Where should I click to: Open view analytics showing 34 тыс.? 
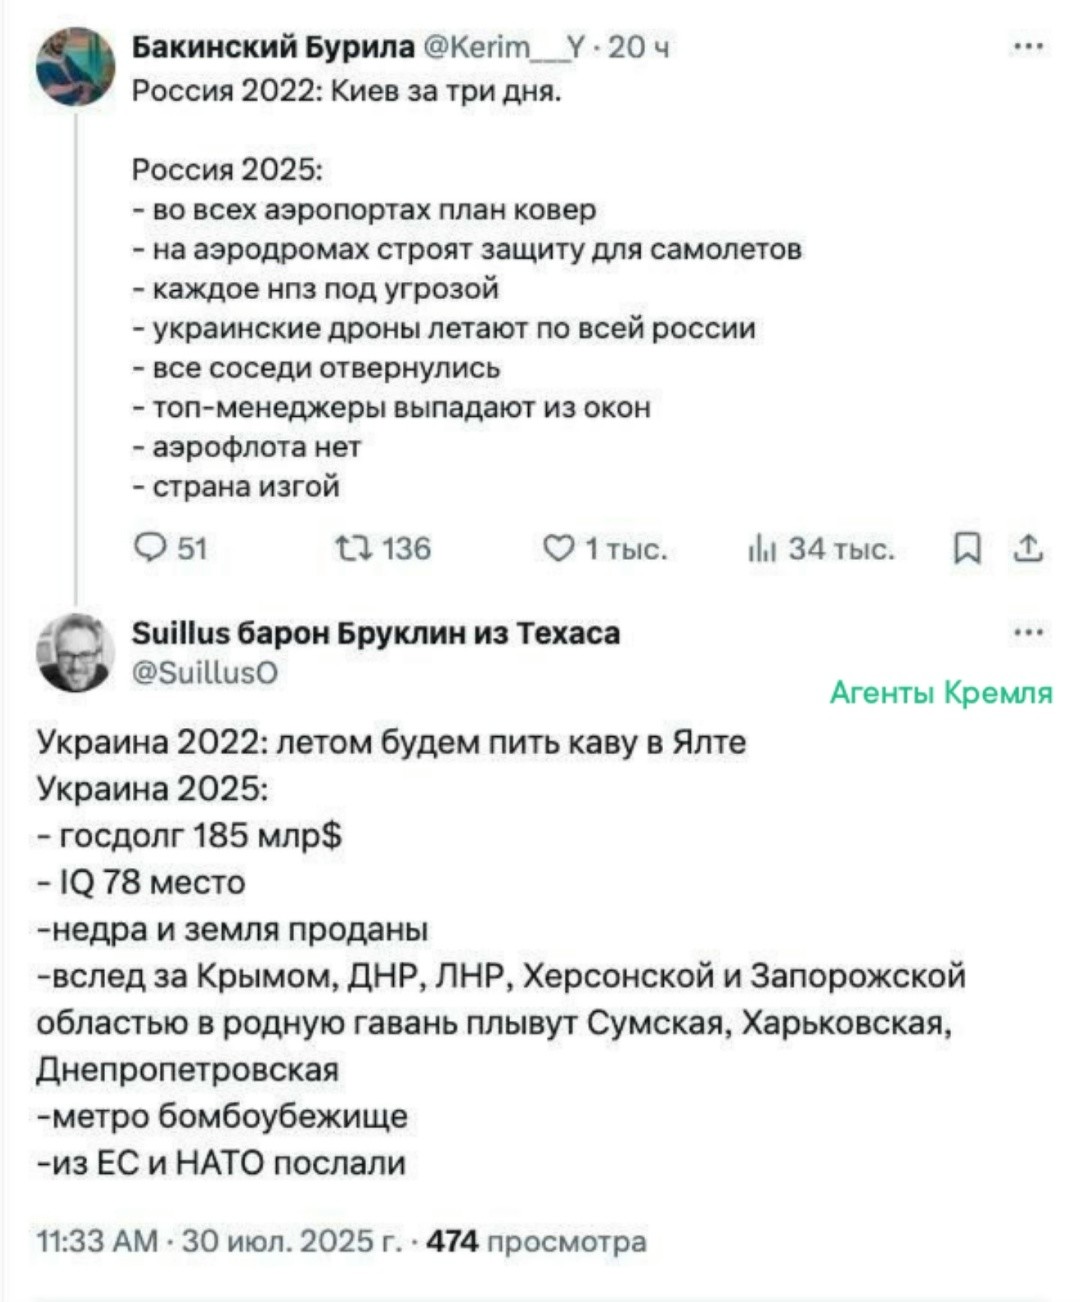click(762, 548)
